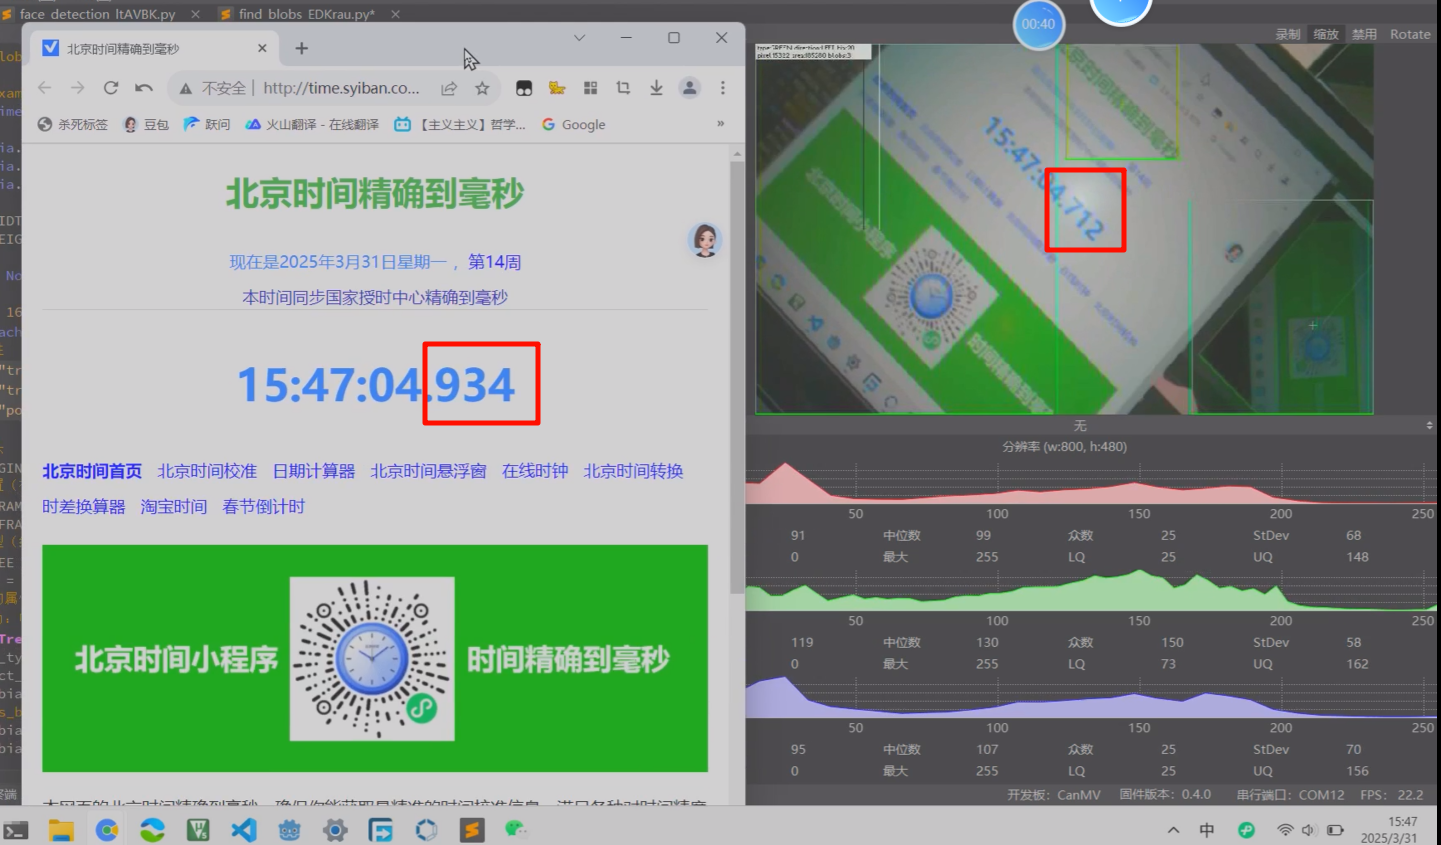
Task: Toggle 禁用 (disable) for the frame buffer
Action: [1364, 34]
